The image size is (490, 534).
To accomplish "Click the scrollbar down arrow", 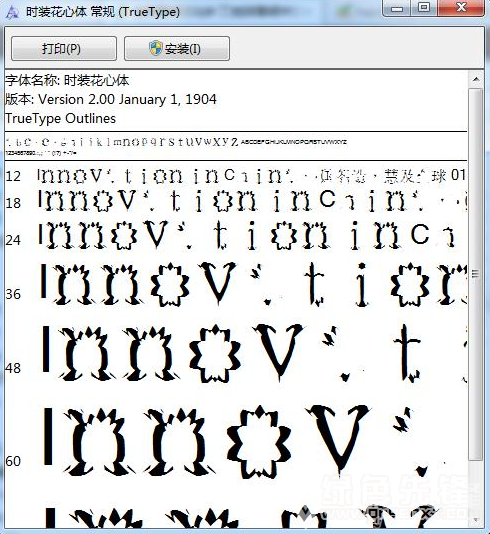I will tap(476, 520).
